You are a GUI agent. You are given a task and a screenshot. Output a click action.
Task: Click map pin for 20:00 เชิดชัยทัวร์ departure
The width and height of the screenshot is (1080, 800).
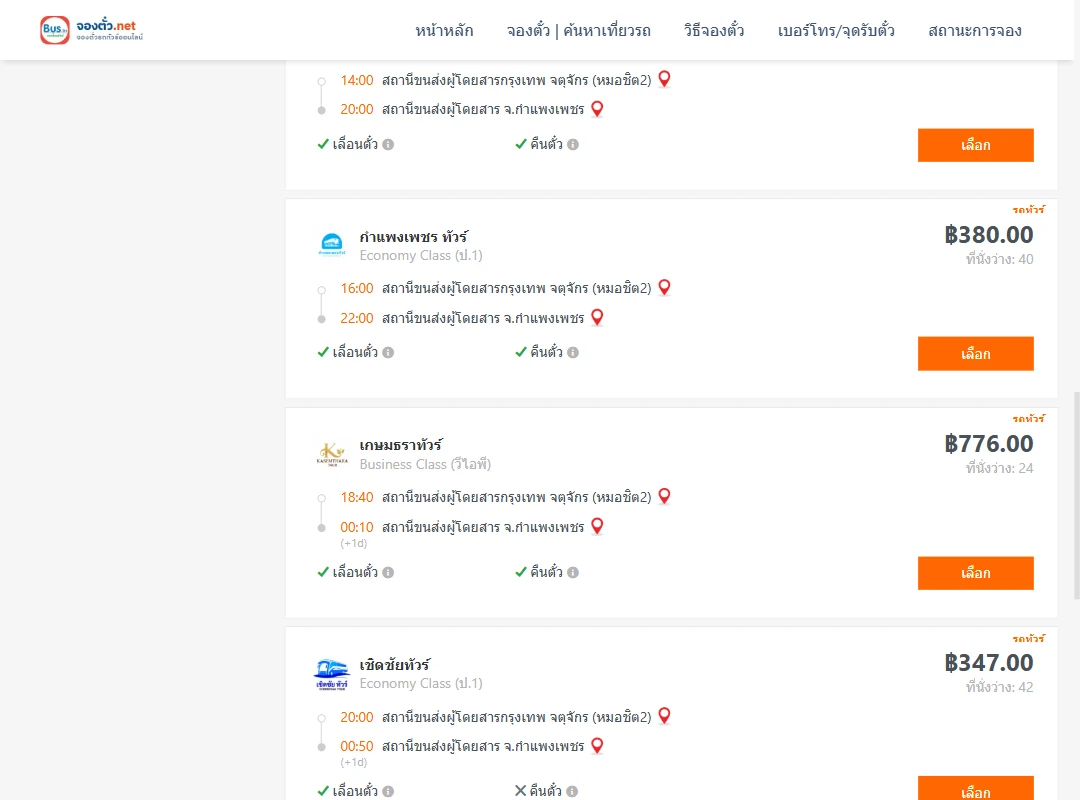point(664,716)
